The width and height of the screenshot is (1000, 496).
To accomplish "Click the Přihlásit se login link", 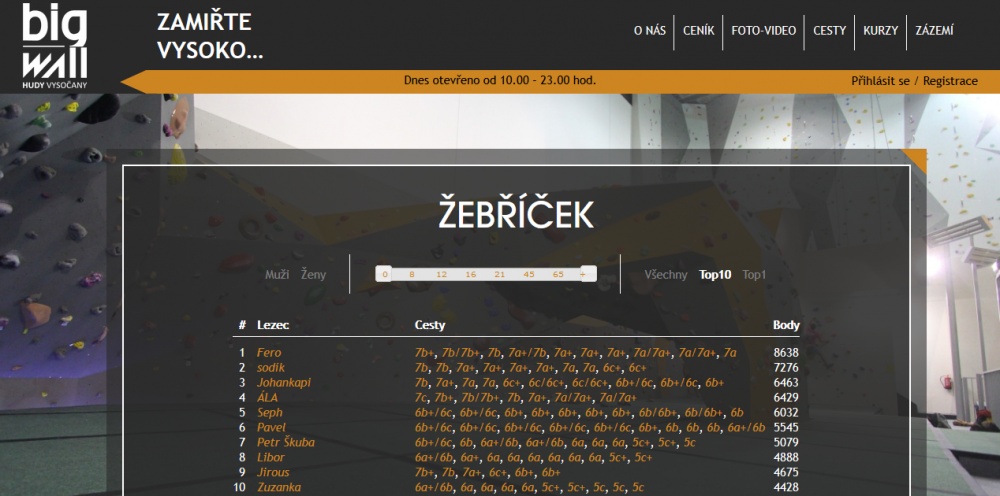I will pos(880,81).
